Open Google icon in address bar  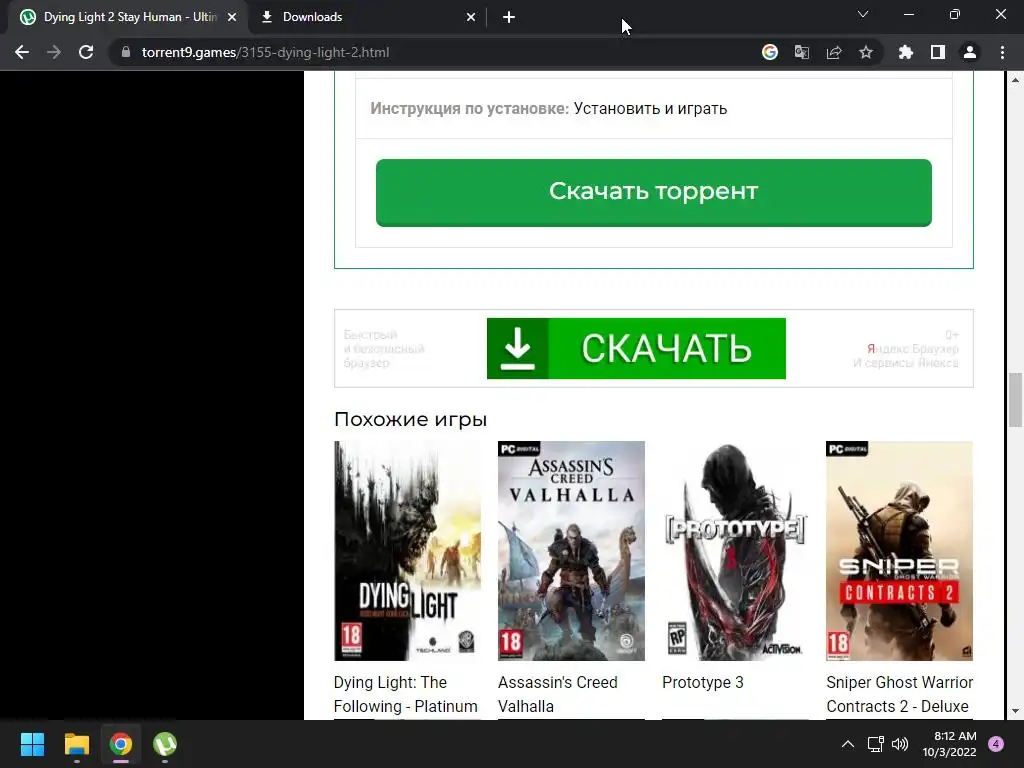pyautogui.click(x=770, y=52)
